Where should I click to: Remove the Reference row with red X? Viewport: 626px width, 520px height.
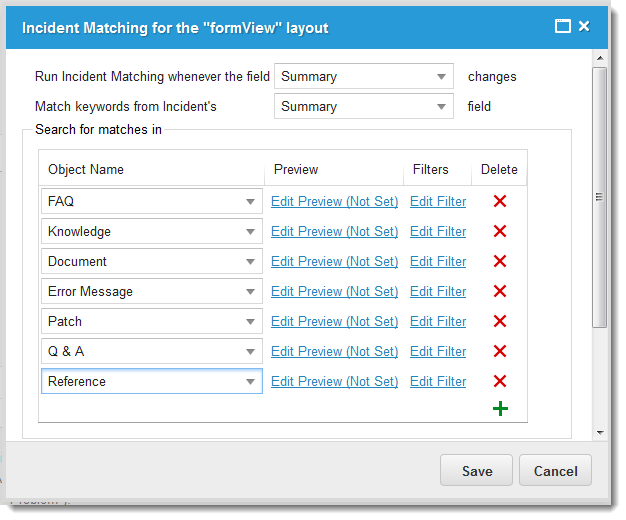pos(500,381)
